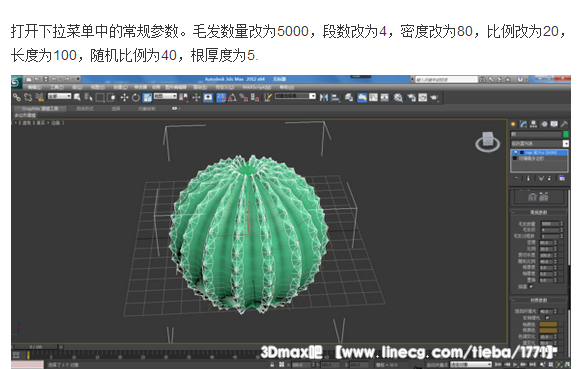
Task: Click the Tip Color swatch
Action: [548, 324]
